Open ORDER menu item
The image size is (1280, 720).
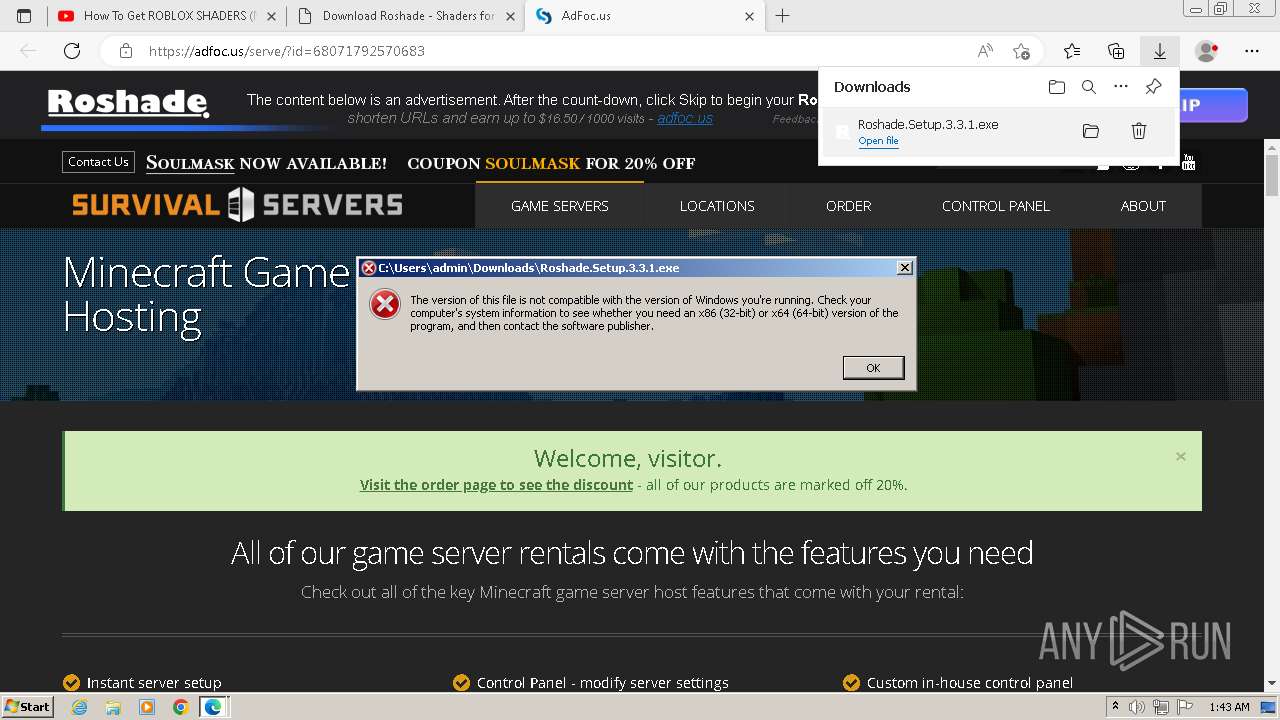[848, 206]
